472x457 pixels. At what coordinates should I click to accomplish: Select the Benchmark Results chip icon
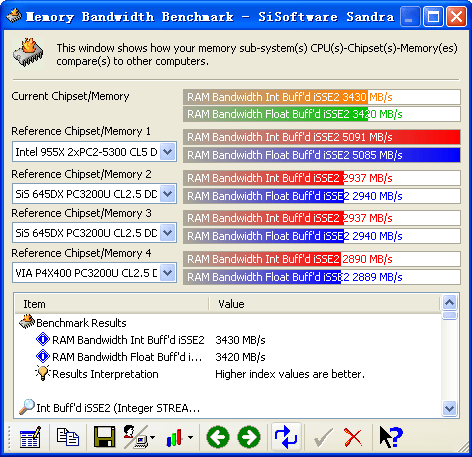click(x=27, y=322)
